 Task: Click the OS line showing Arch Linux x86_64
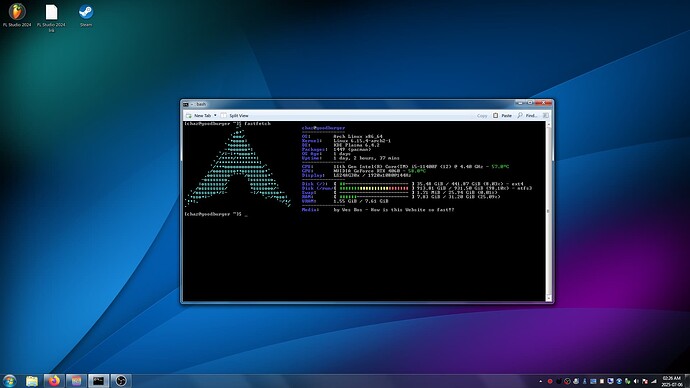pyautogui.click(x=342, y=136)
